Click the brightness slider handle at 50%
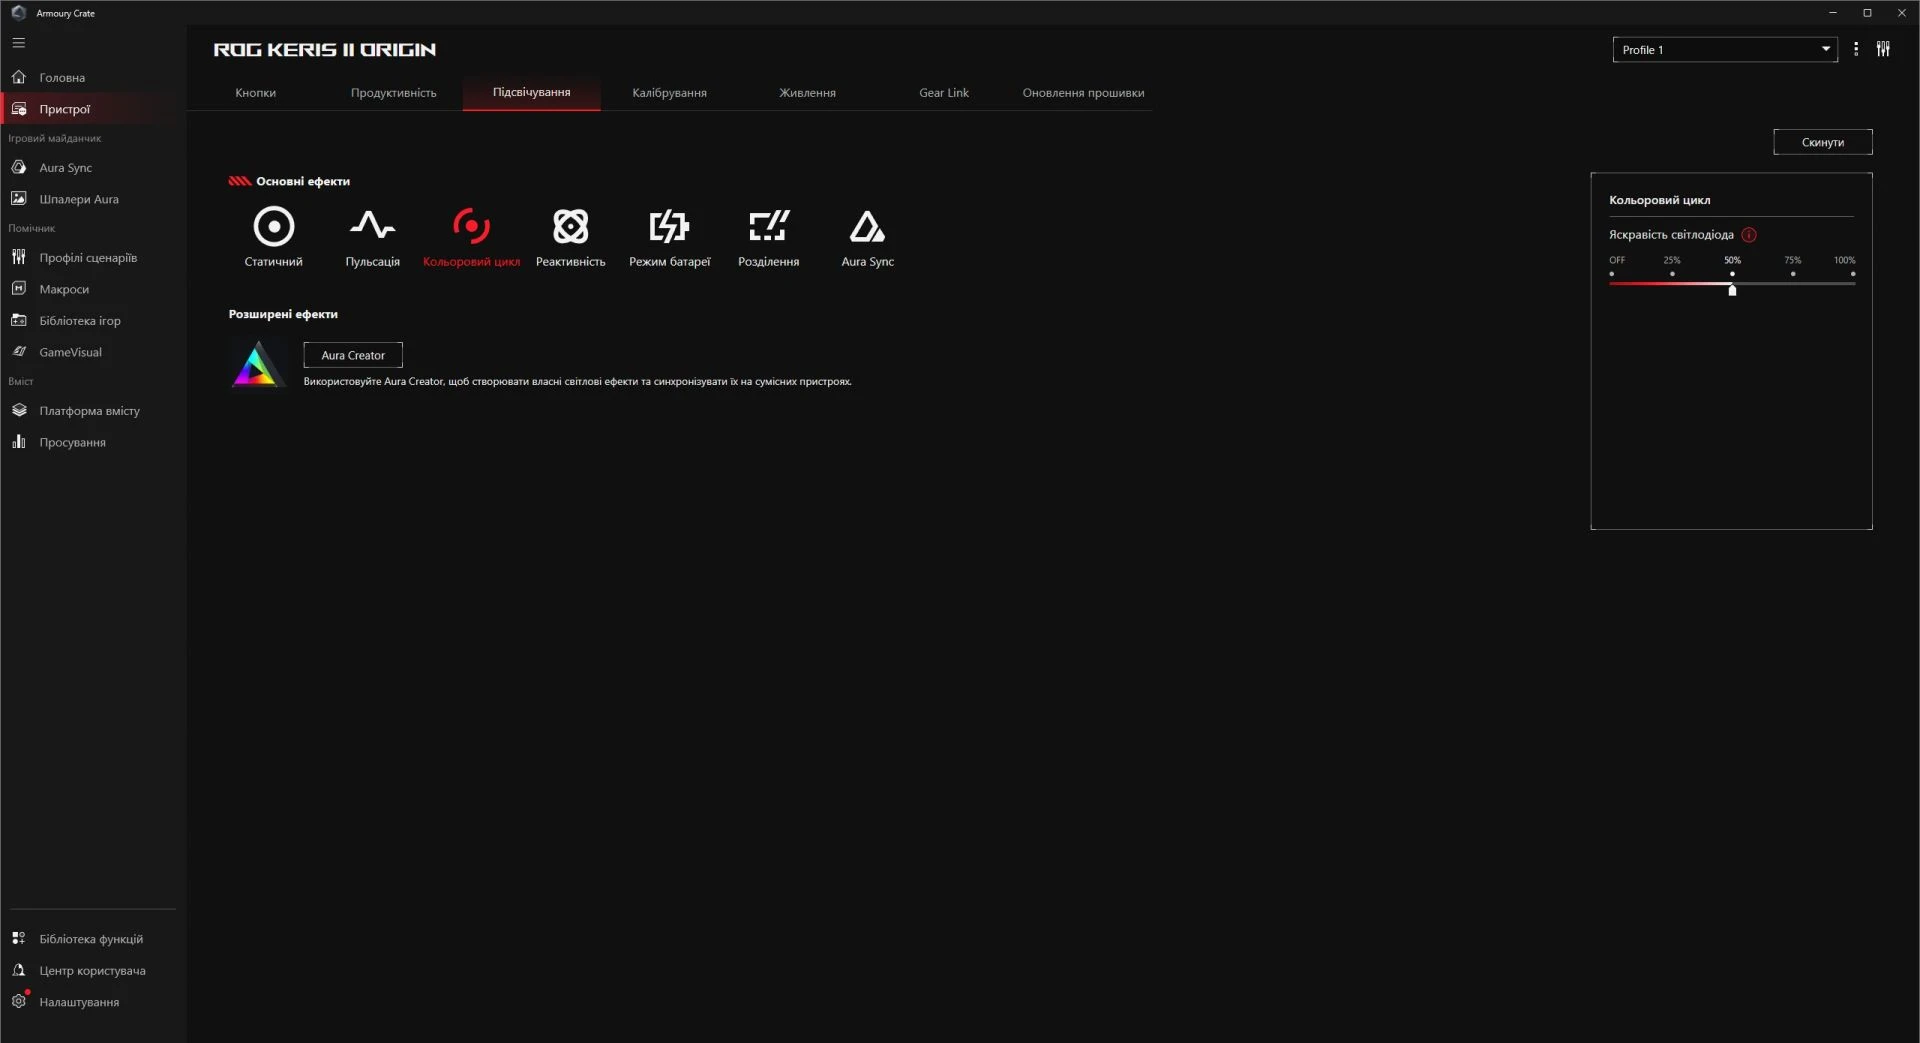The image size is (1920, 1043). [x=1732, y=290]
